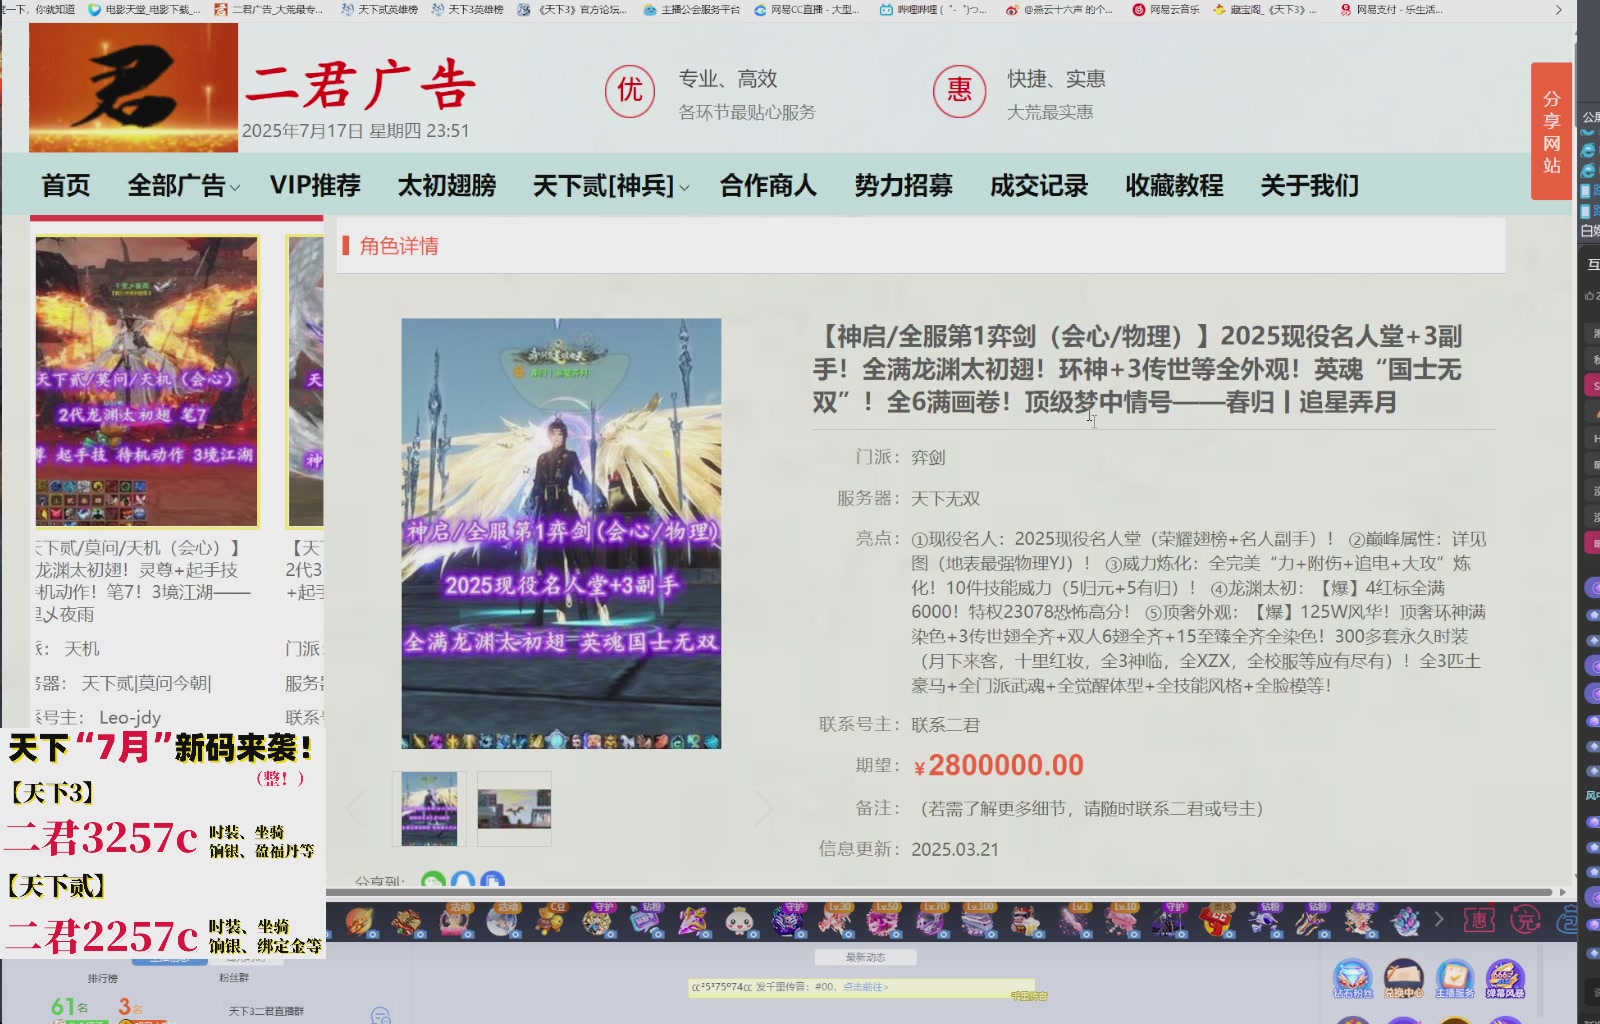The height and width of the screenshot is (1024, 1600).
Task: Select the Lv.50 gift icon
Action: 883,920
